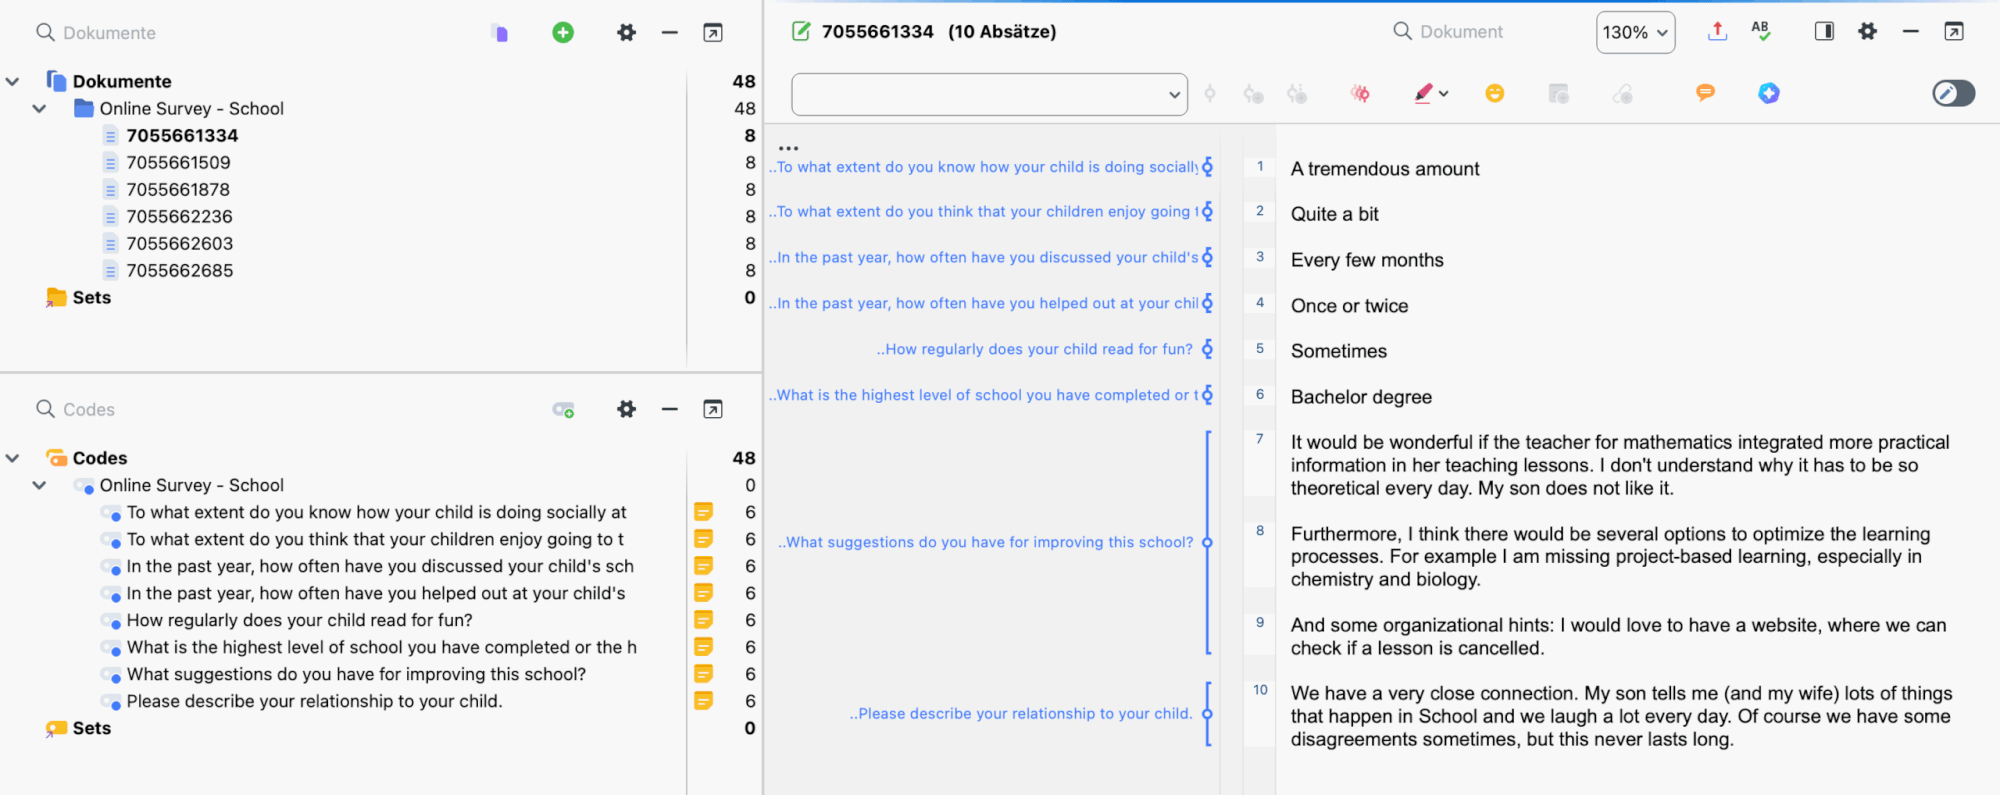Open the Codes panel settings gear
Screen dimensions: 2000x795
point(626,409)
